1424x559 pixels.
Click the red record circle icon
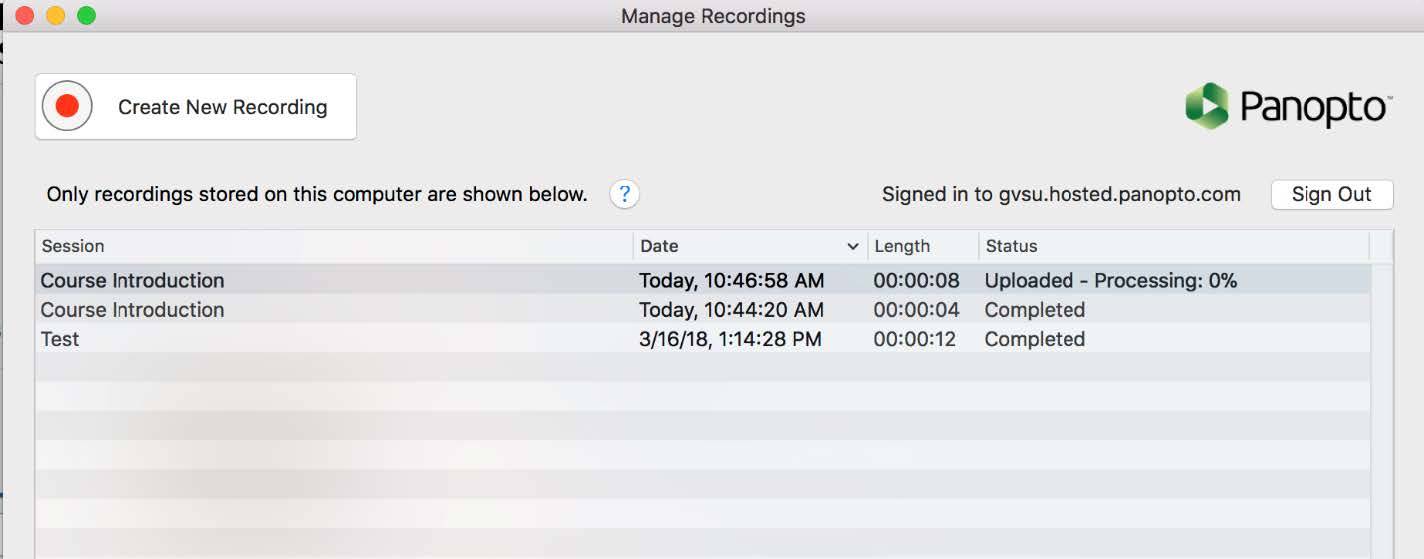click(x=67, y=107)
